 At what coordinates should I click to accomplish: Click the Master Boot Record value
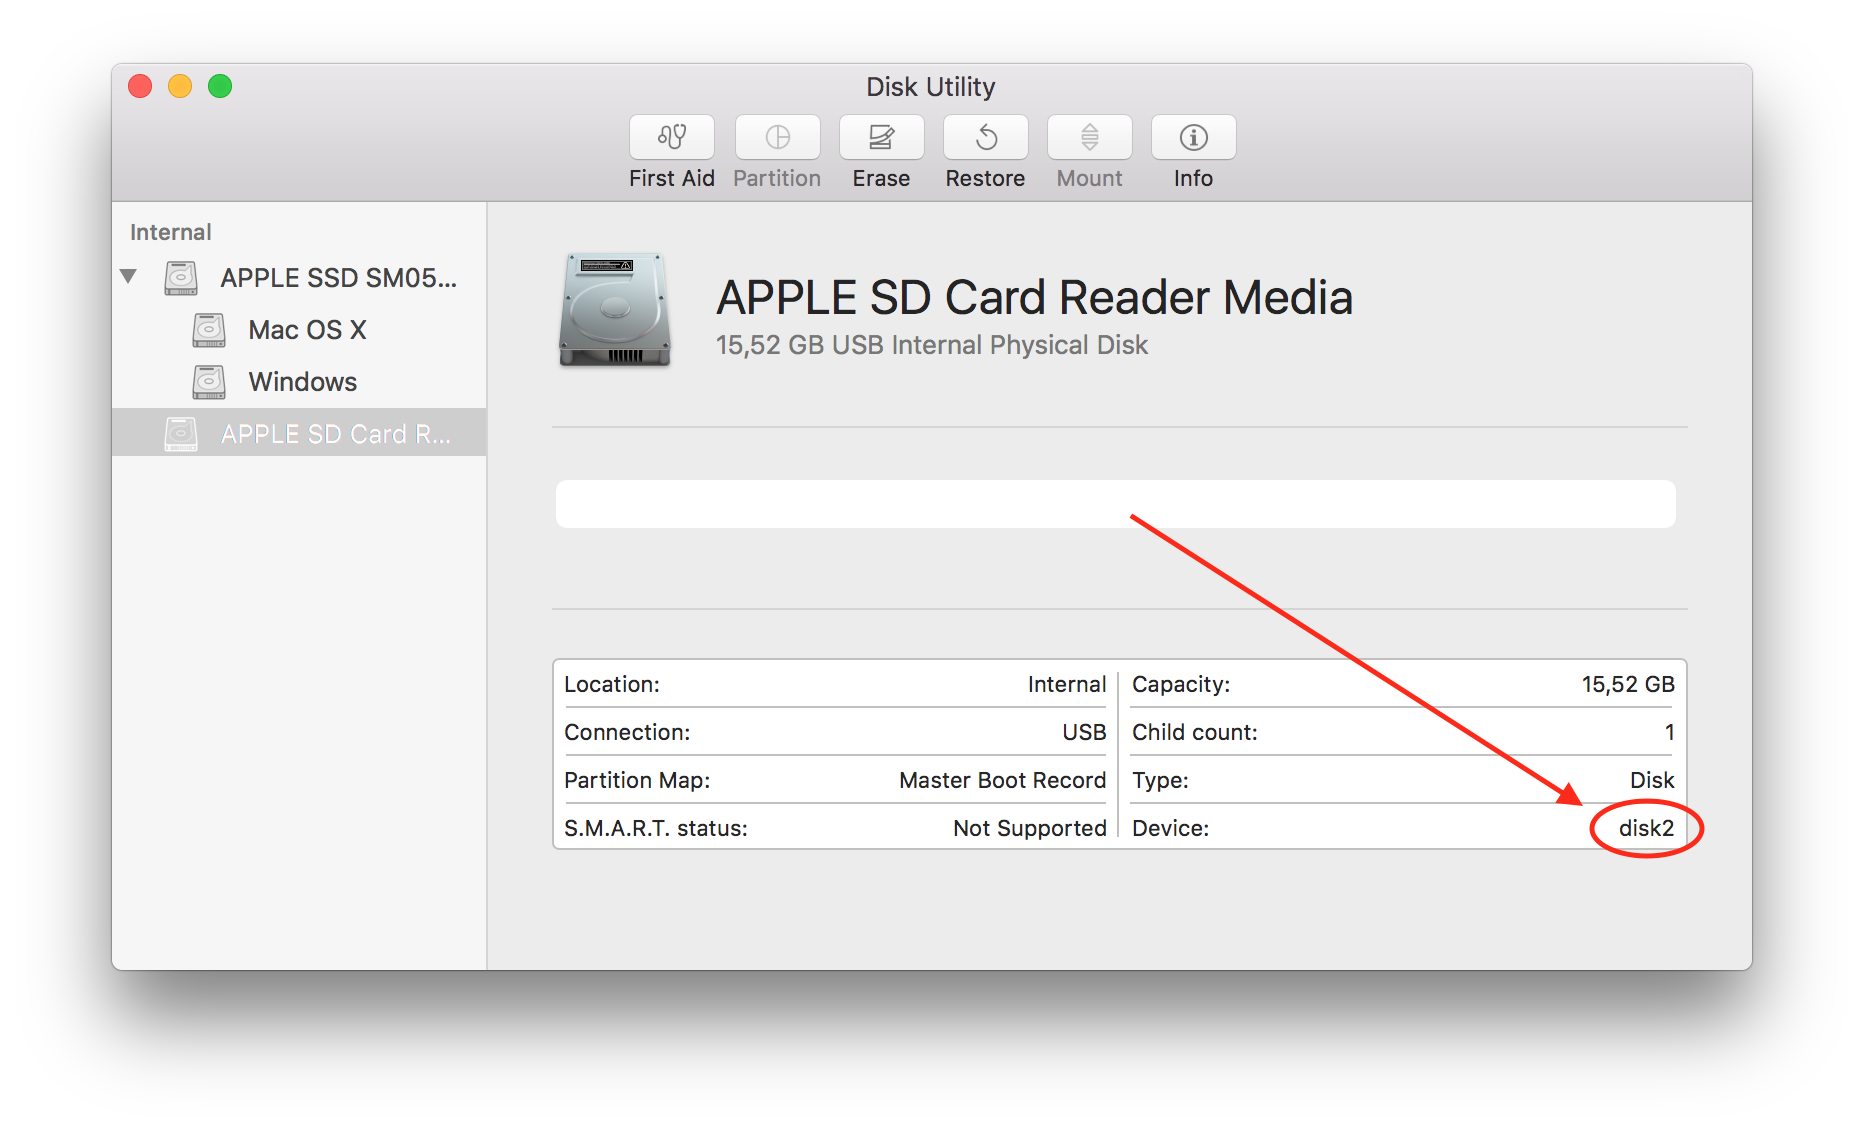[x=1003, y=780]
